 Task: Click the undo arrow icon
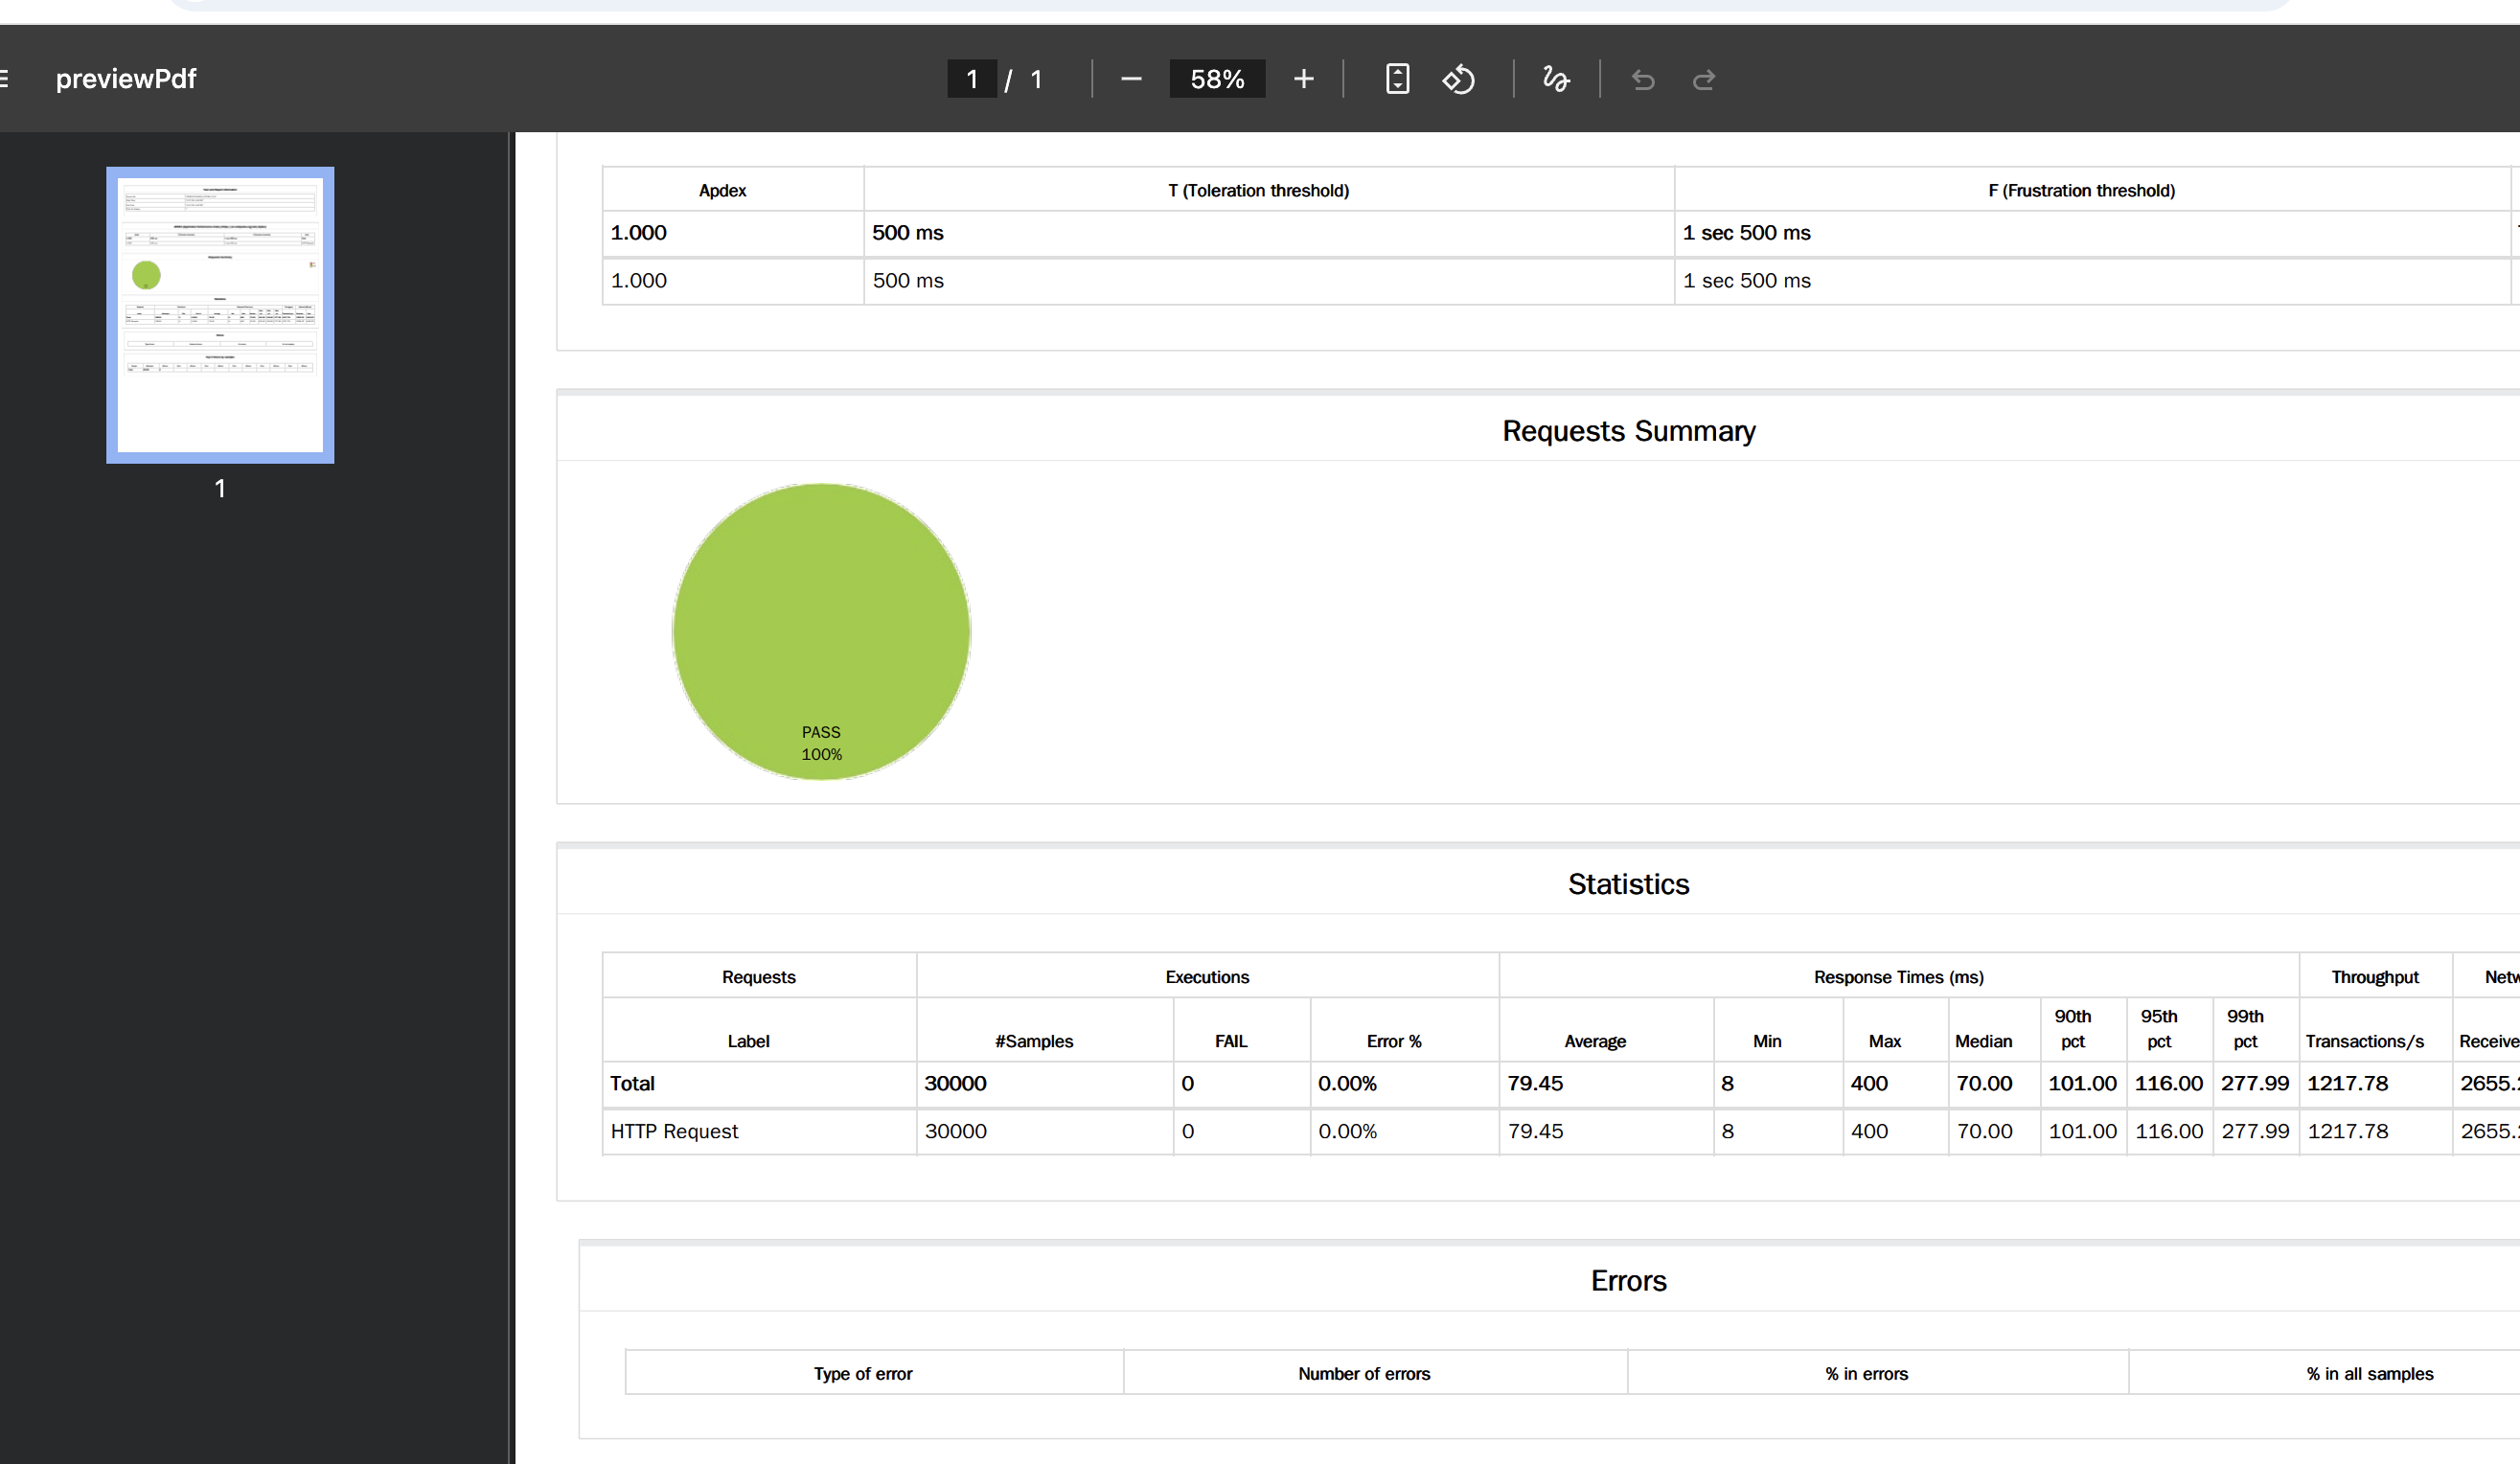tap(1643, 79)
